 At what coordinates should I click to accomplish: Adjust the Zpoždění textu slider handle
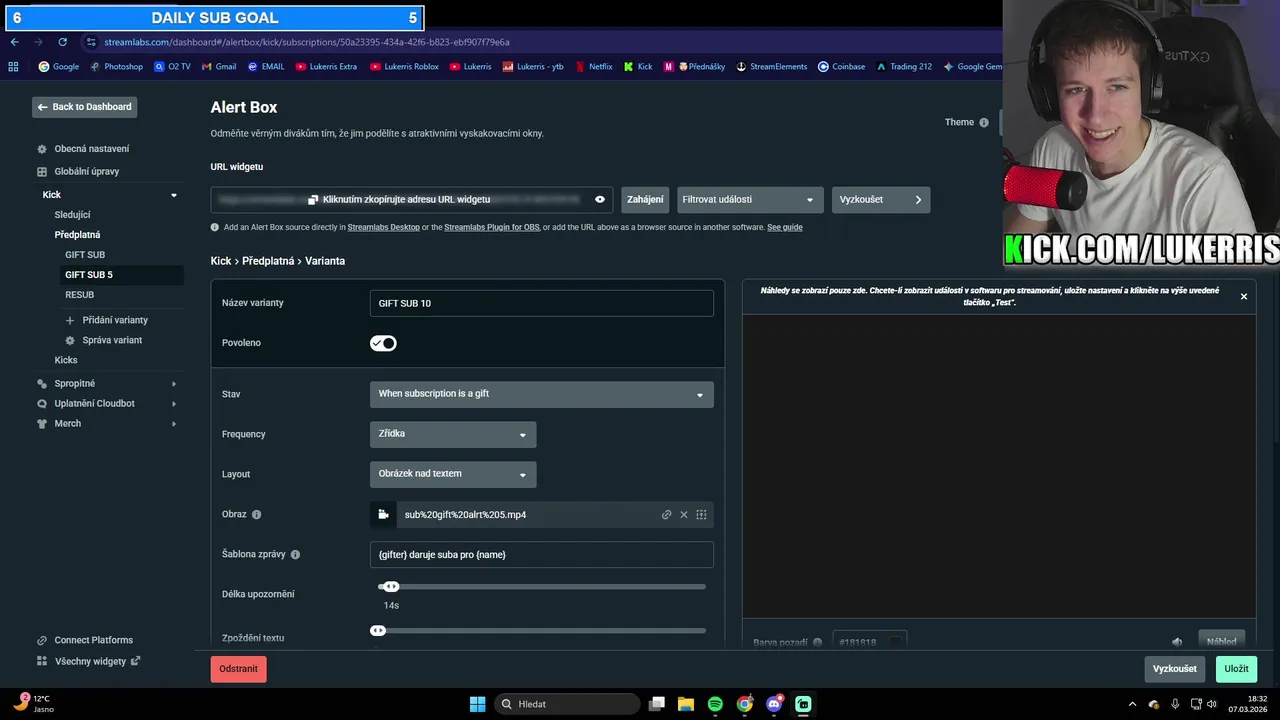click(378, 631)
